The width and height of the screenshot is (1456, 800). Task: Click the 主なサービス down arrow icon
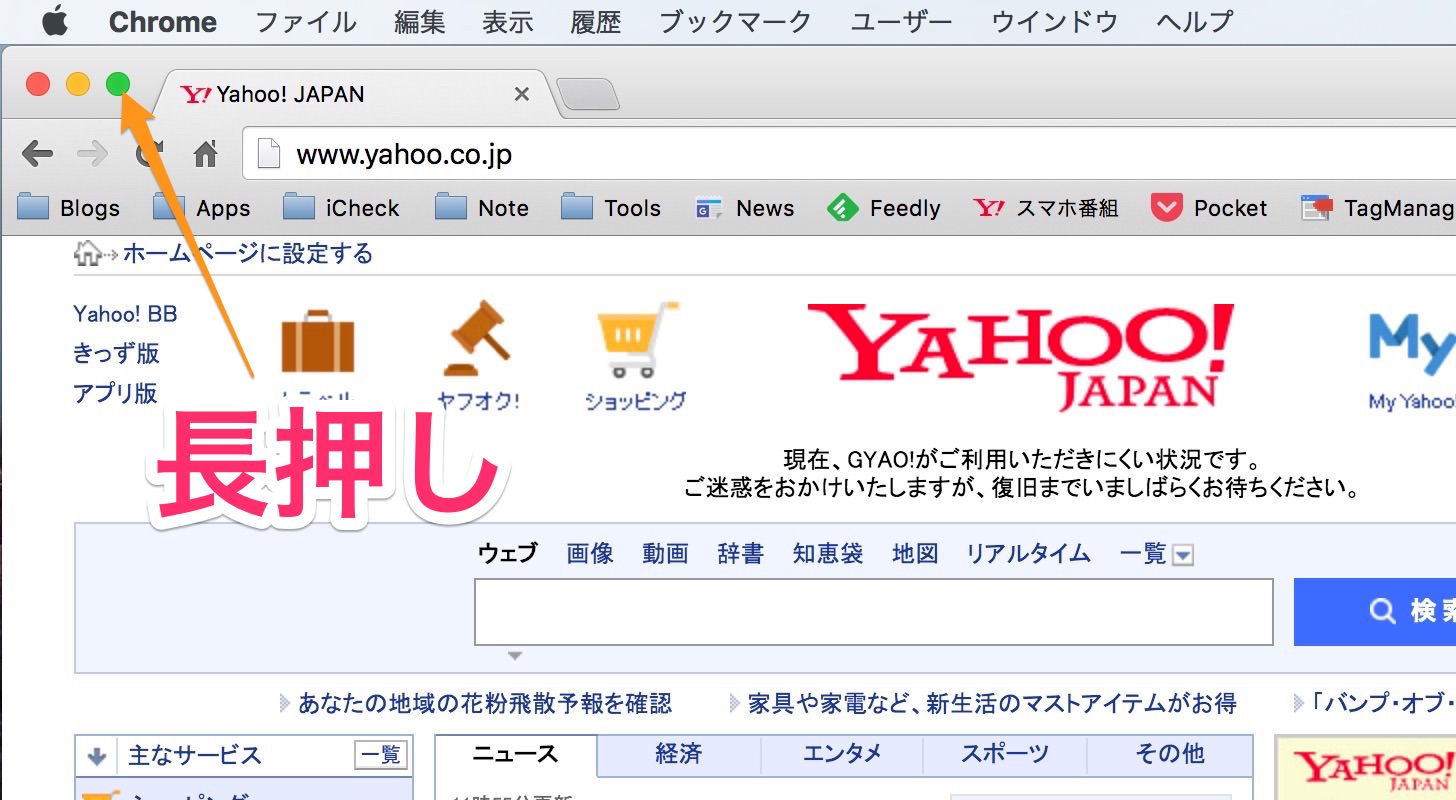(97, 755)
